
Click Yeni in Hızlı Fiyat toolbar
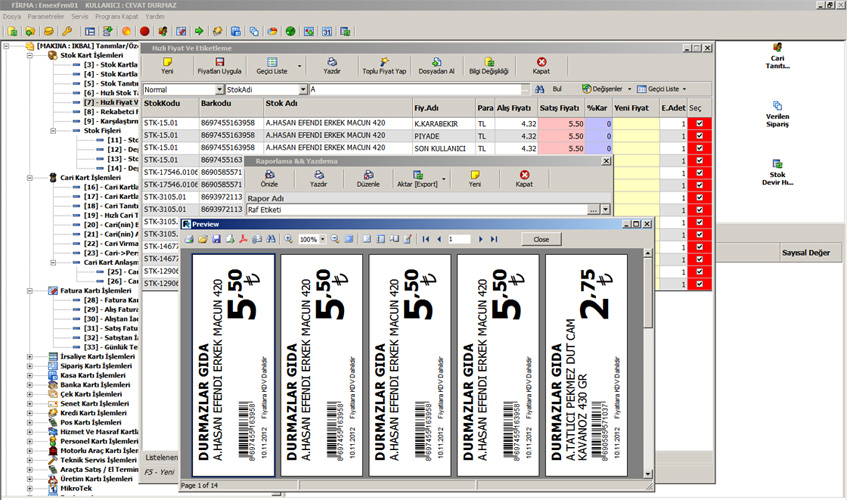tap(167, 66)
